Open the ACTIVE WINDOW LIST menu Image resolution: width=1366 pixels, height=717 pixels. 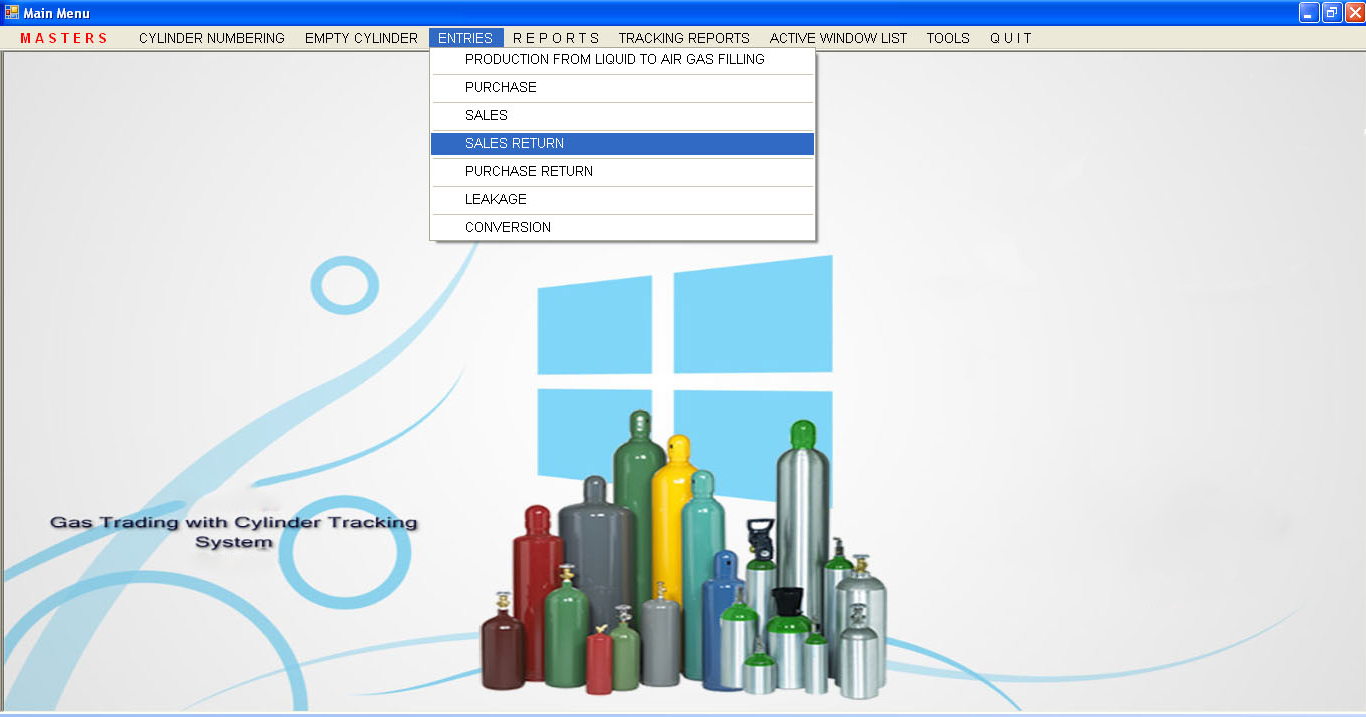coord(838,38)
